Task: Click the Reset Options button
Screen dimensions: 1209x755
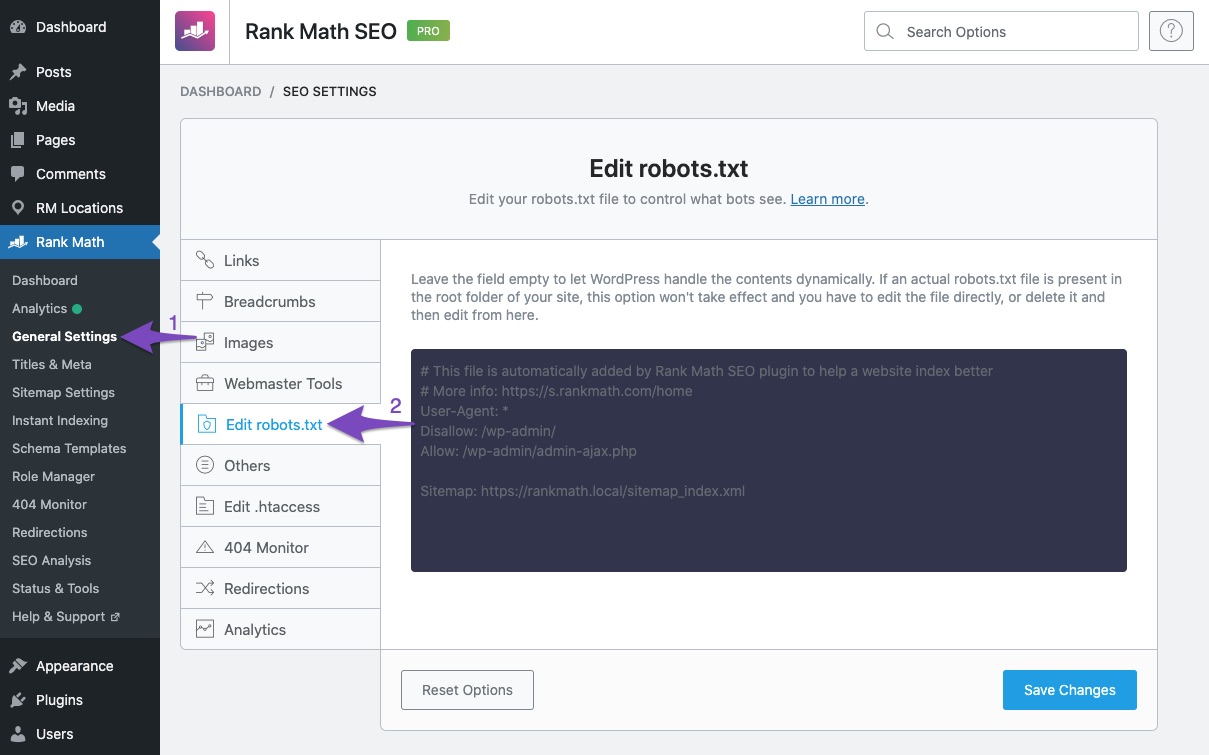Action: pos(467,690)
